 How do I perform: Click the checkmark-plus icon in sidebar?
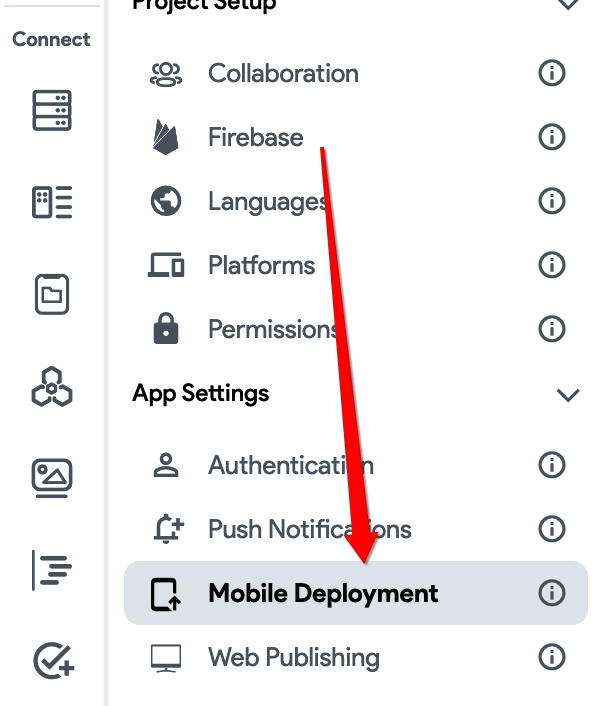(x=53, y=661)
